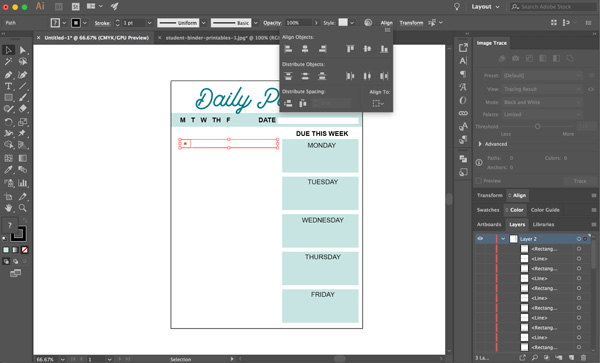Select Draw Normal mode in toolbar
The height and width of the screenshot is (363, 600).
pyautogui.click(x=6, y=261)
